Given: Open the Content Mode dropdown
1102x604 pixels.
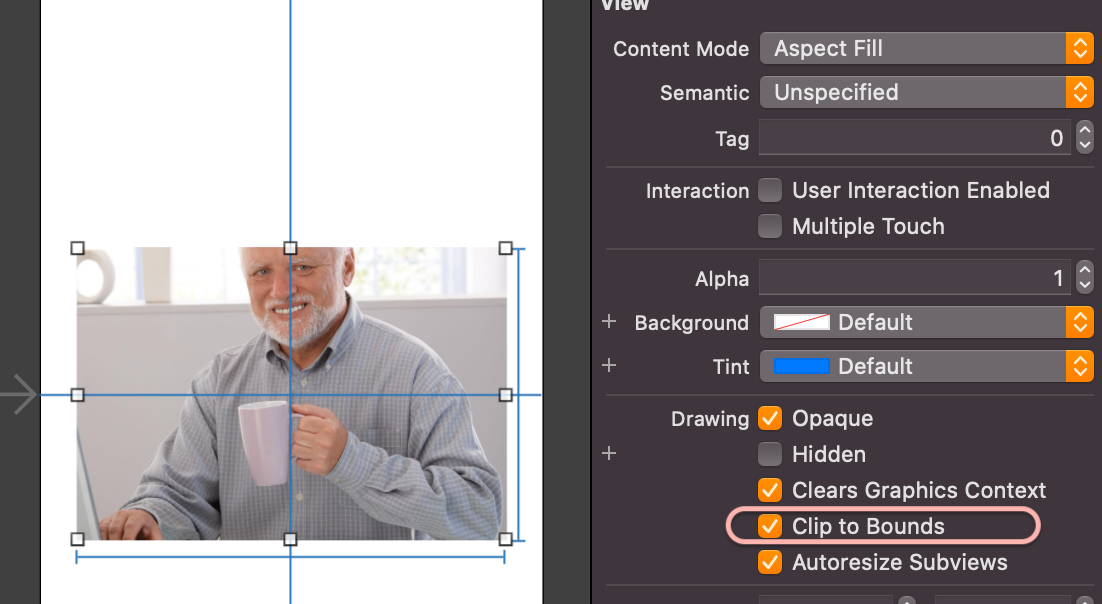Looking at the screenshot, I should 1080,48.
